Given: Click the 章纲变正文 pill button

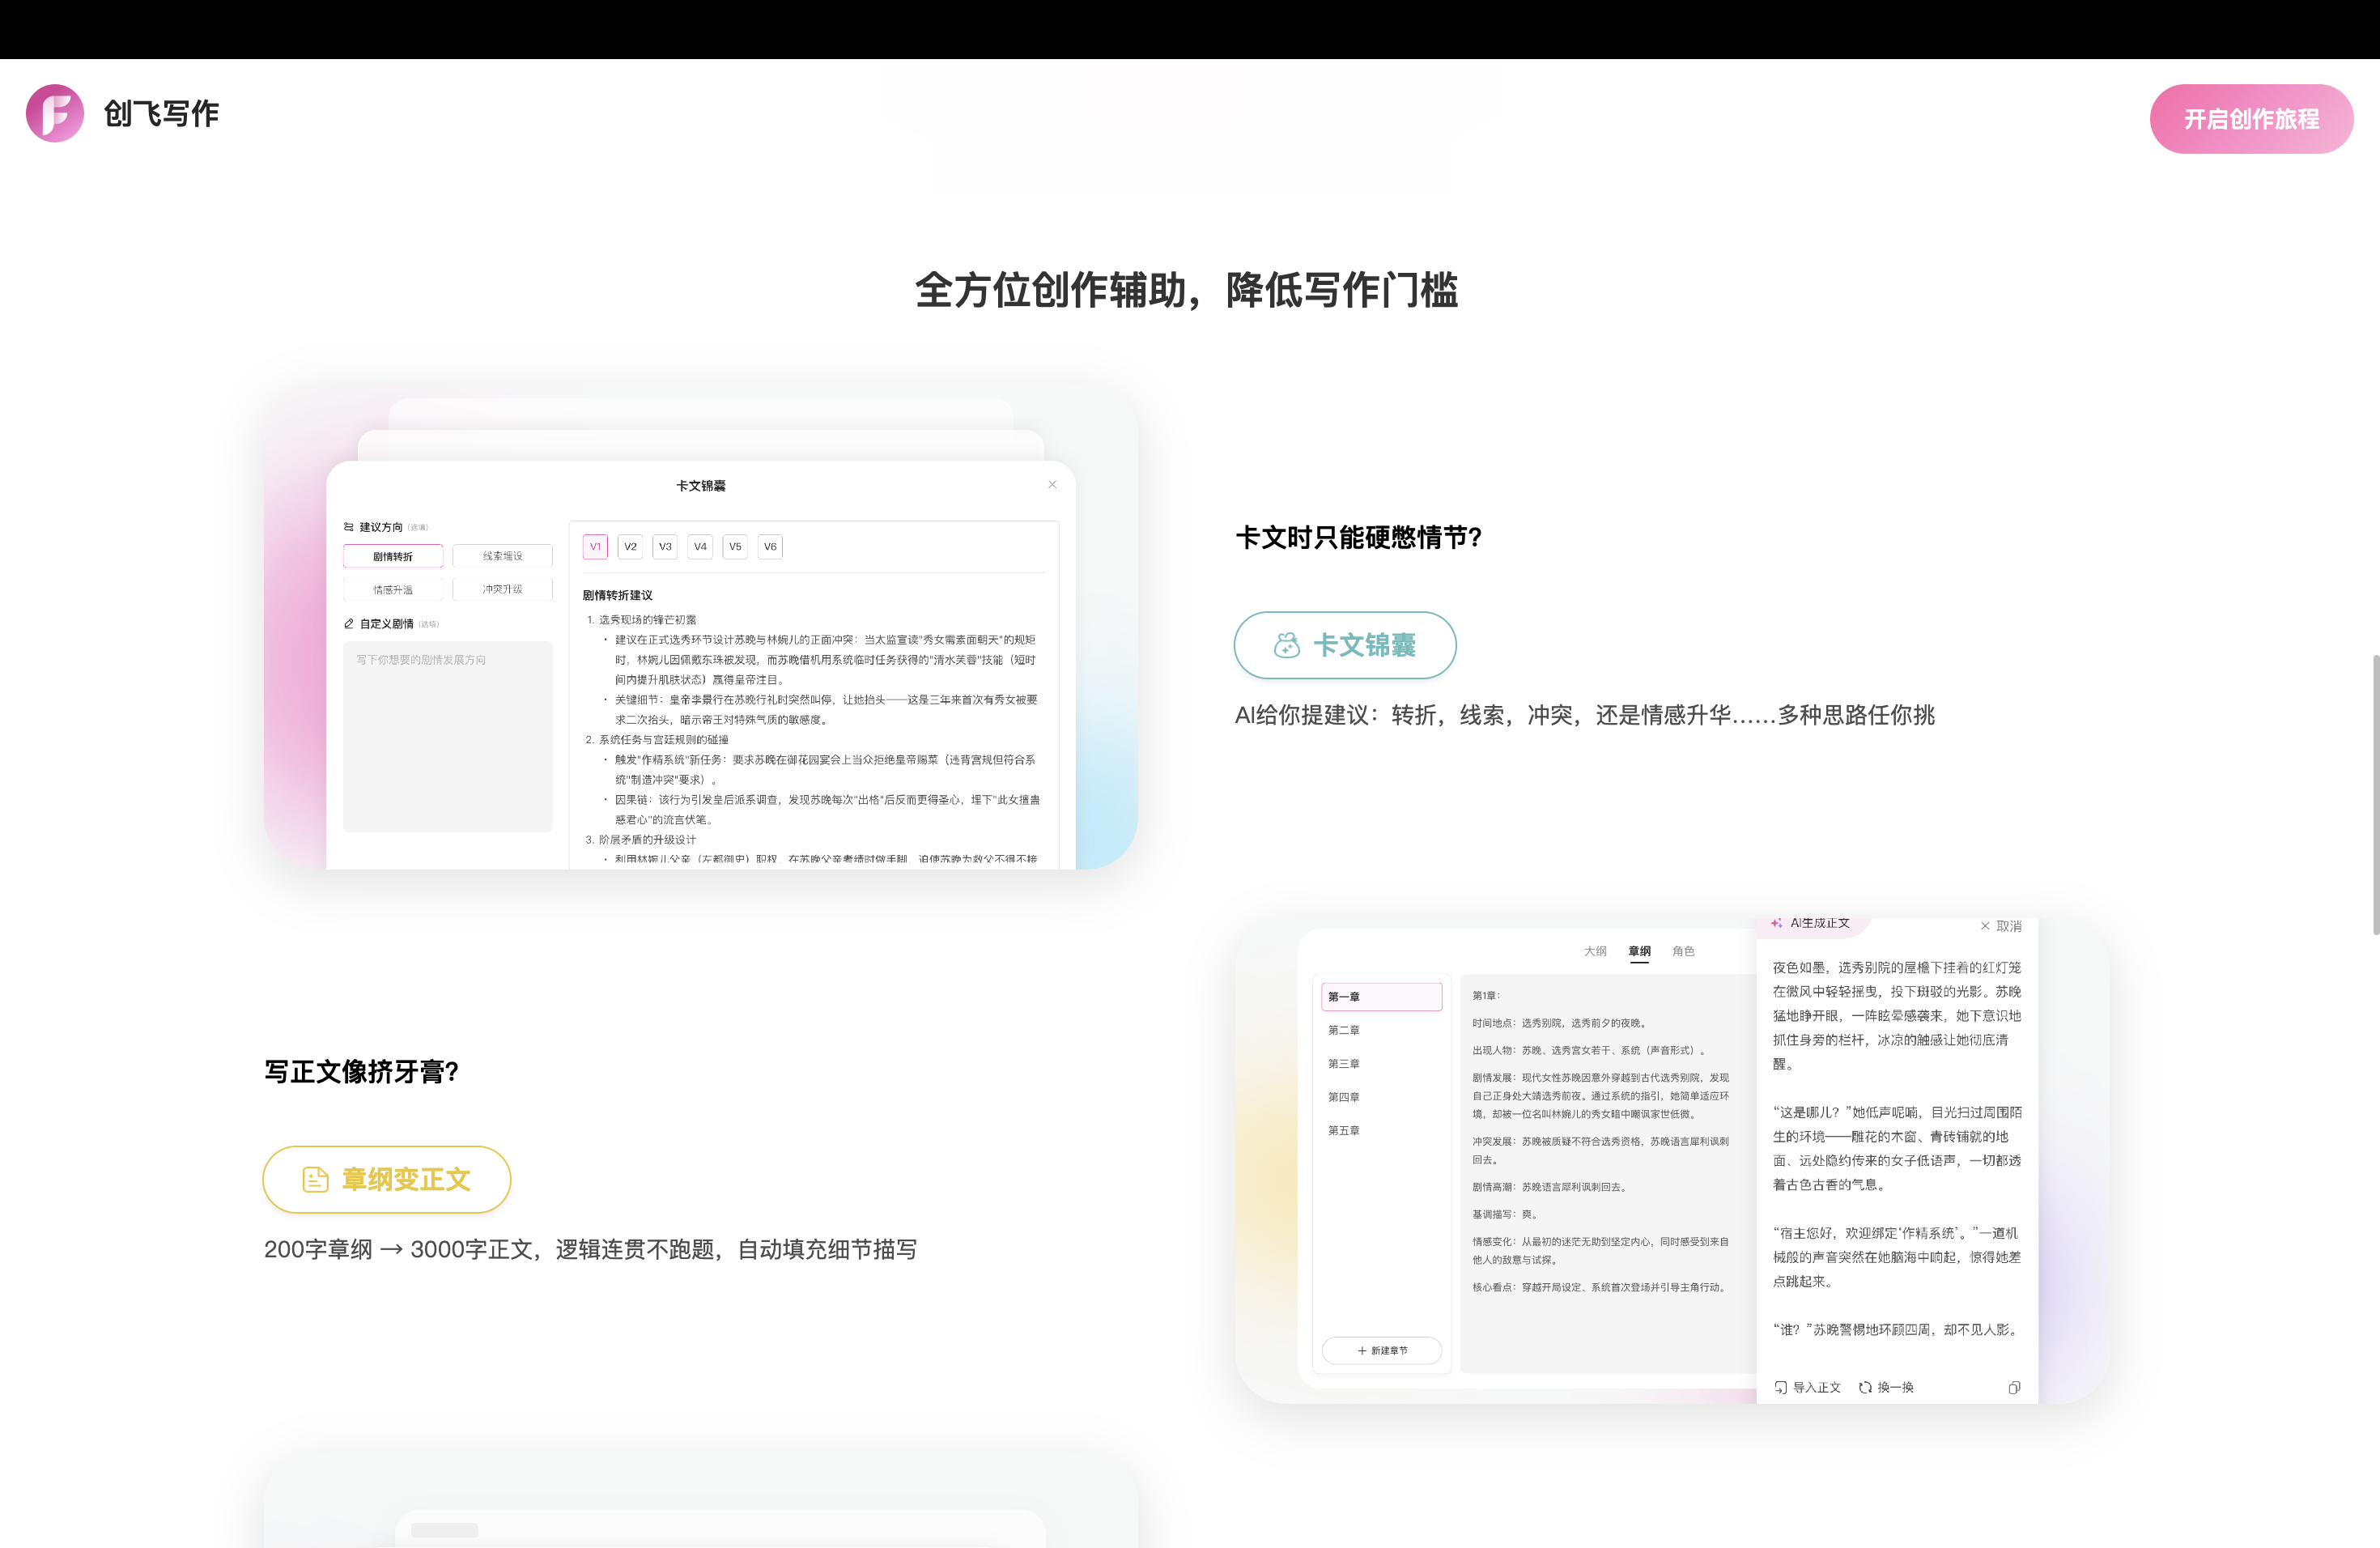Looking at the screenshot, I should [x=387, y=1179].
